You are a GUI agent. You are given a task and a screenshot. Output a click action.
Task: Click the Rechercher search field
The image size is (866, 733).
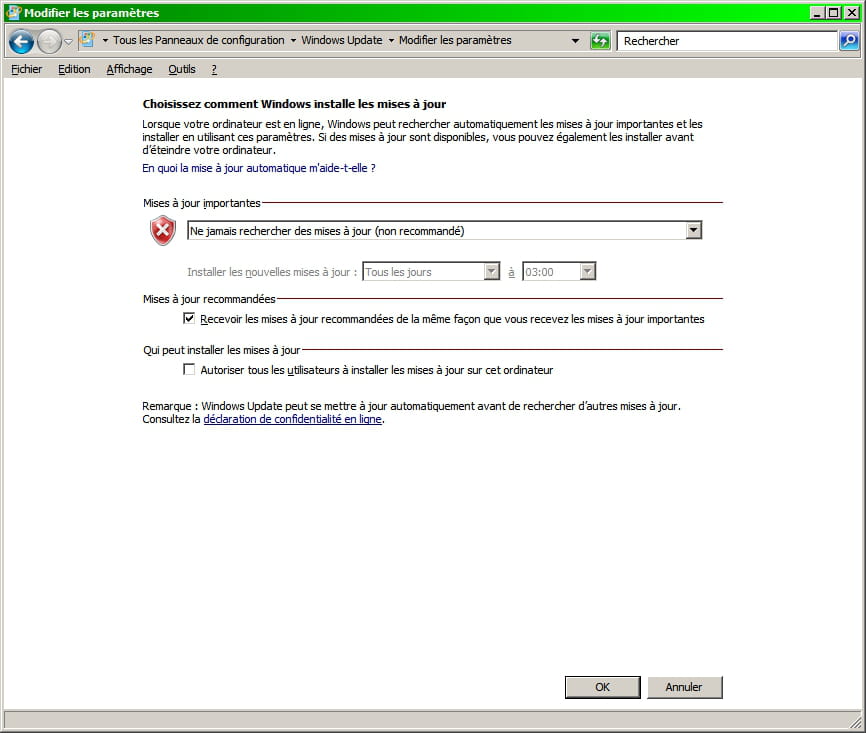pos(727,41)
